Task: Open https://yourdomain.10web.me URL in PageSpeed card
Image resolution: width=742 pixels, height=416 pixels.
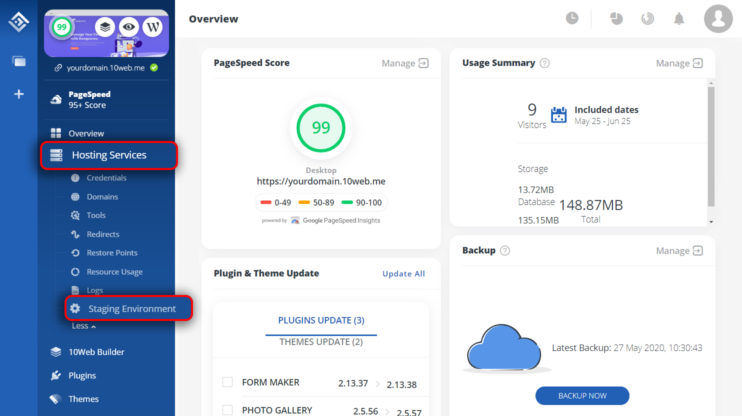Action: 321,181
